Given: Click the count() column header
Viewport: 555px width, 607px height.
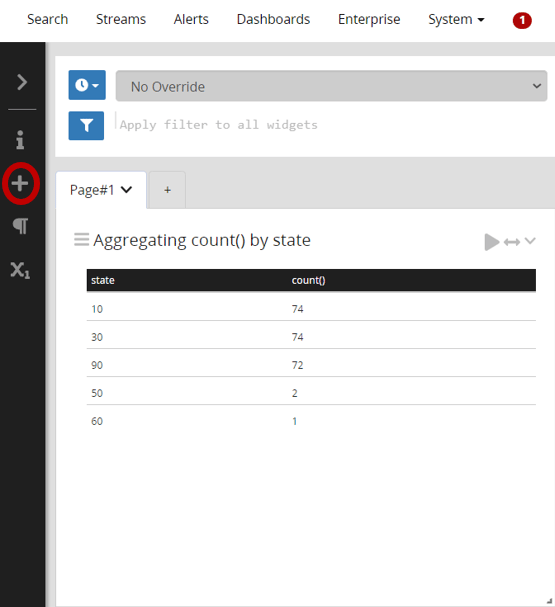Looking at the screenshot, I should pyautogui.click(x=308, y=280).
